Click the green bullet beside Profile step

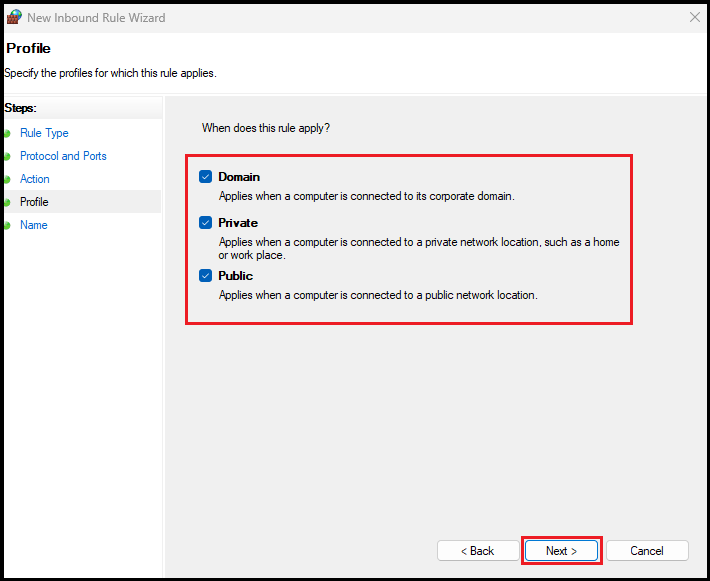pyautogui.click(x=7, y=202)
